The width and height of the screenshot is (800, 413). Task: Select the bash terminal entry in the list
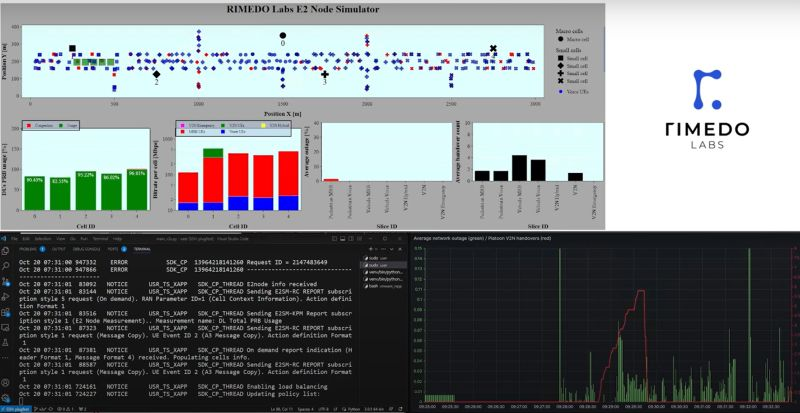(384, 286)
